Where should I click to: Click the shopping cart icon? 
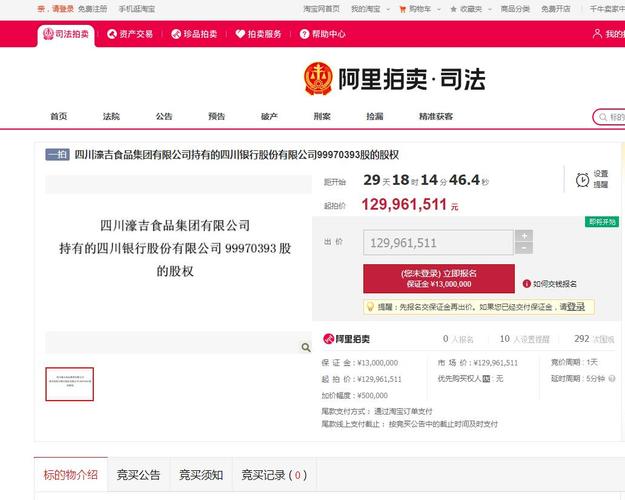(403, 9)
